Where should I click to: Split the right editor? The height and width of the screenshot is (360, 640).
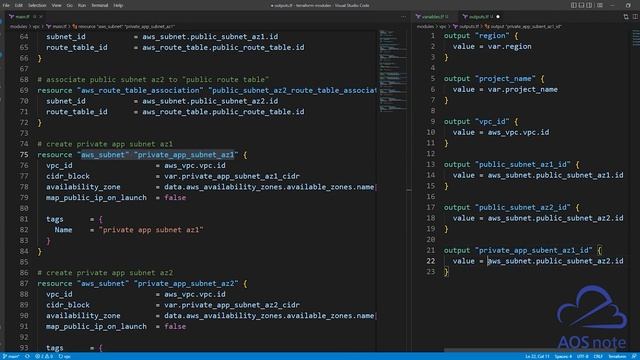point(635,17)
